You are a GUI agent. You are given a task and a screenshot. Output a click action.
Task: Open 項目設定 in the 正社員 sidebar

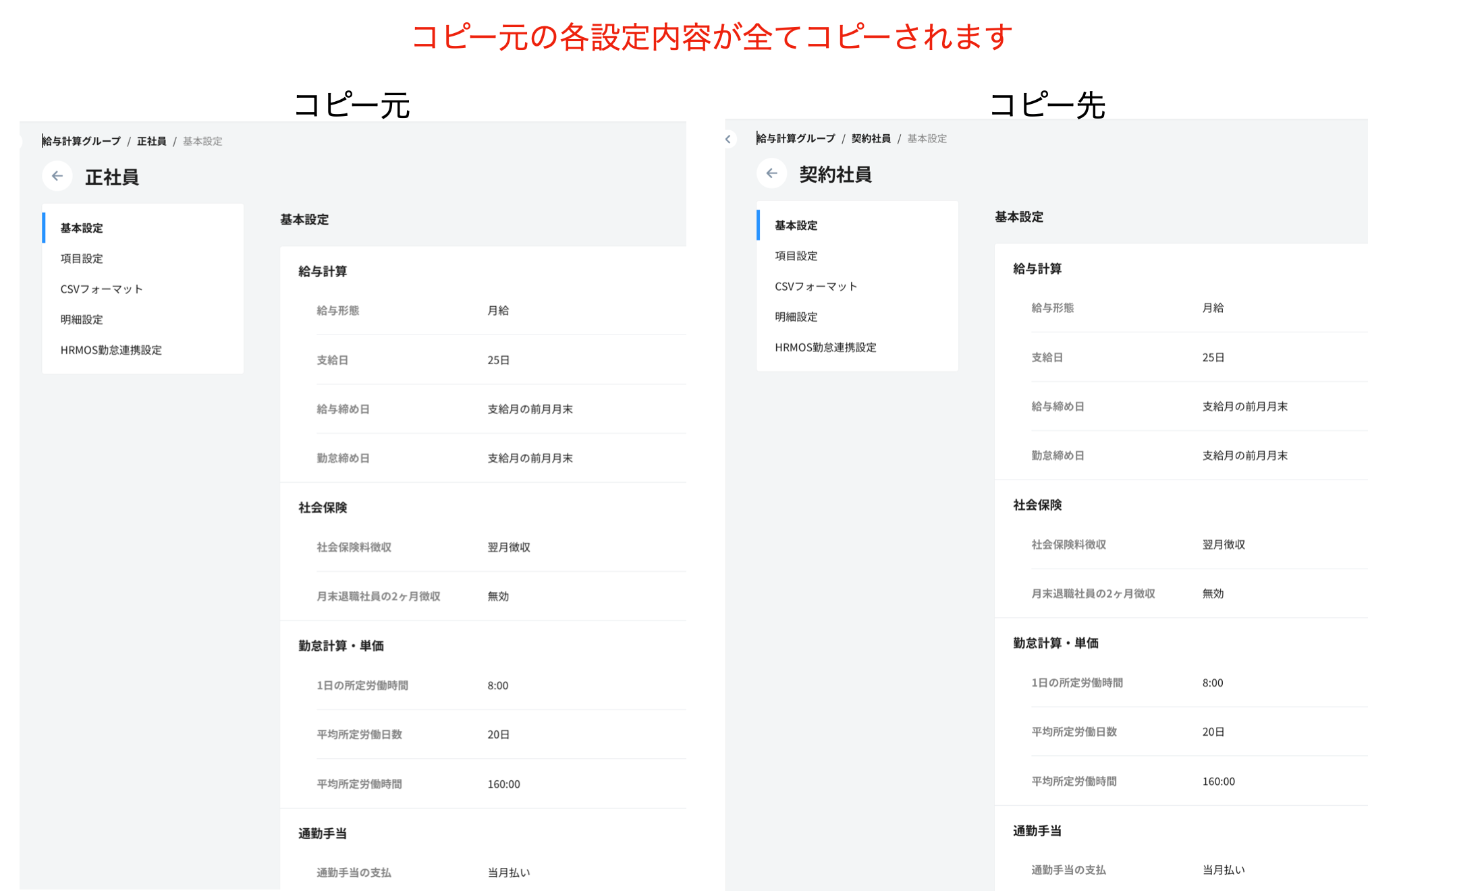(x=82, y=259)
